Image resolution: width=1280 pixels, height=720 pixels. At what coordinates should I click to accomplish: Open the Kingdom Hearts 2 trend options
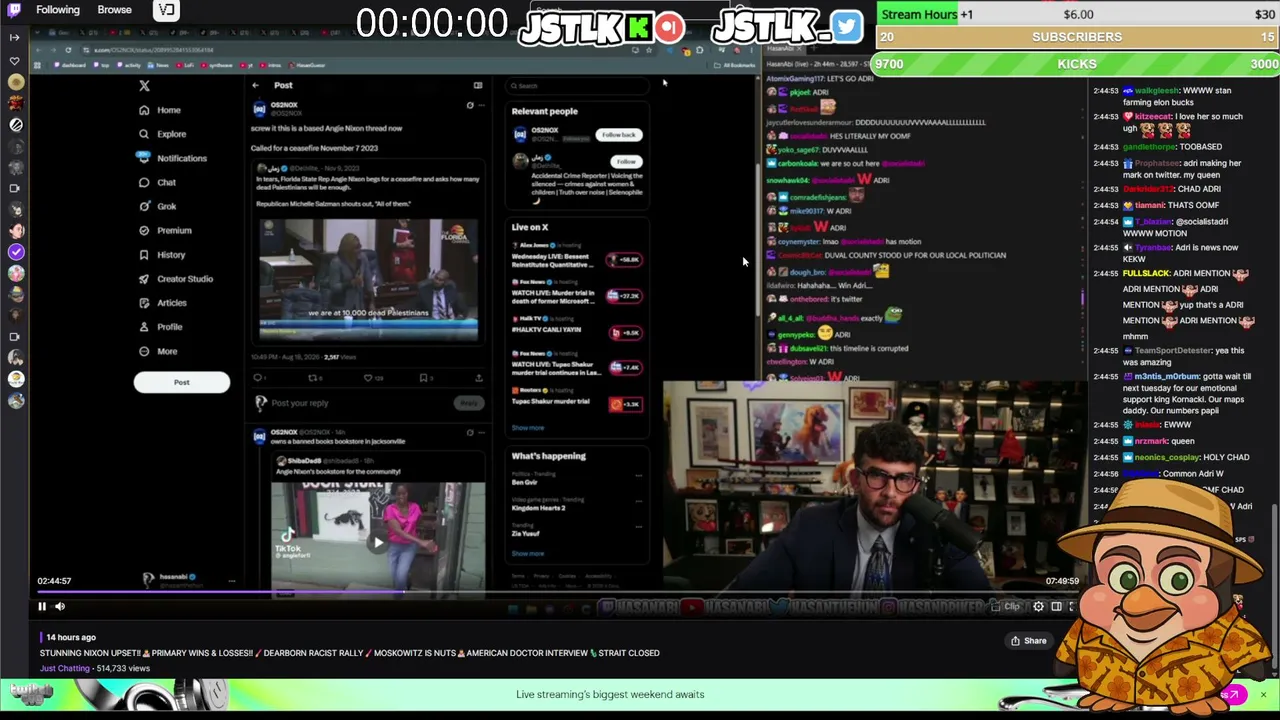coord(640,500)
